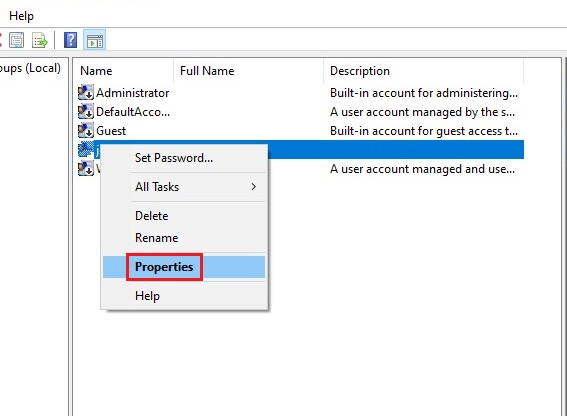
Task: Choose Delete in the context menu
Action: coord(152,216)
